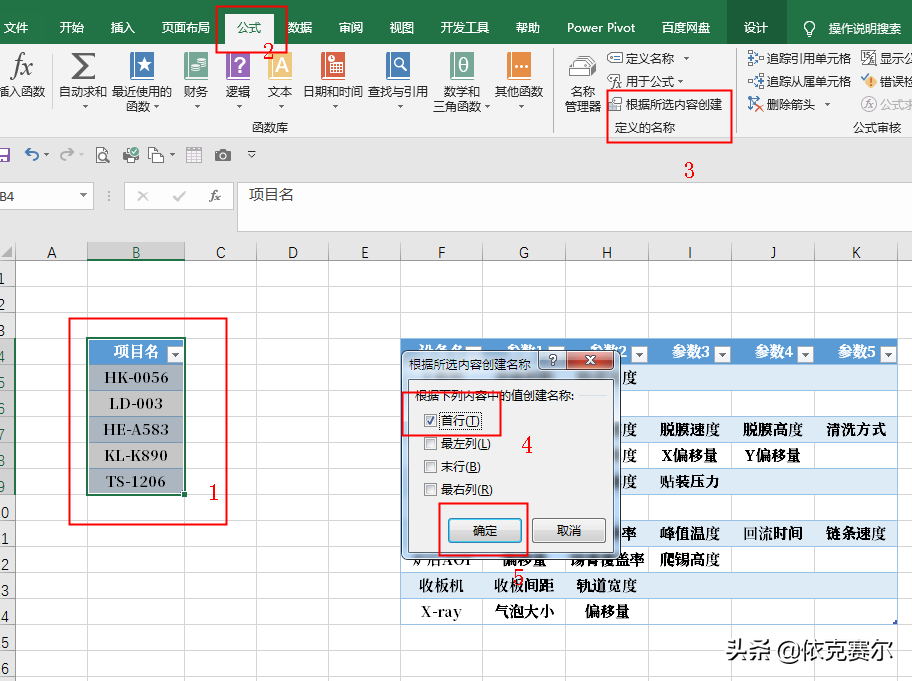Viewport: 912px width, 681px height.
Task: Toggle the 末行(B) bottom row checkbox
Action: click(430, 466)
